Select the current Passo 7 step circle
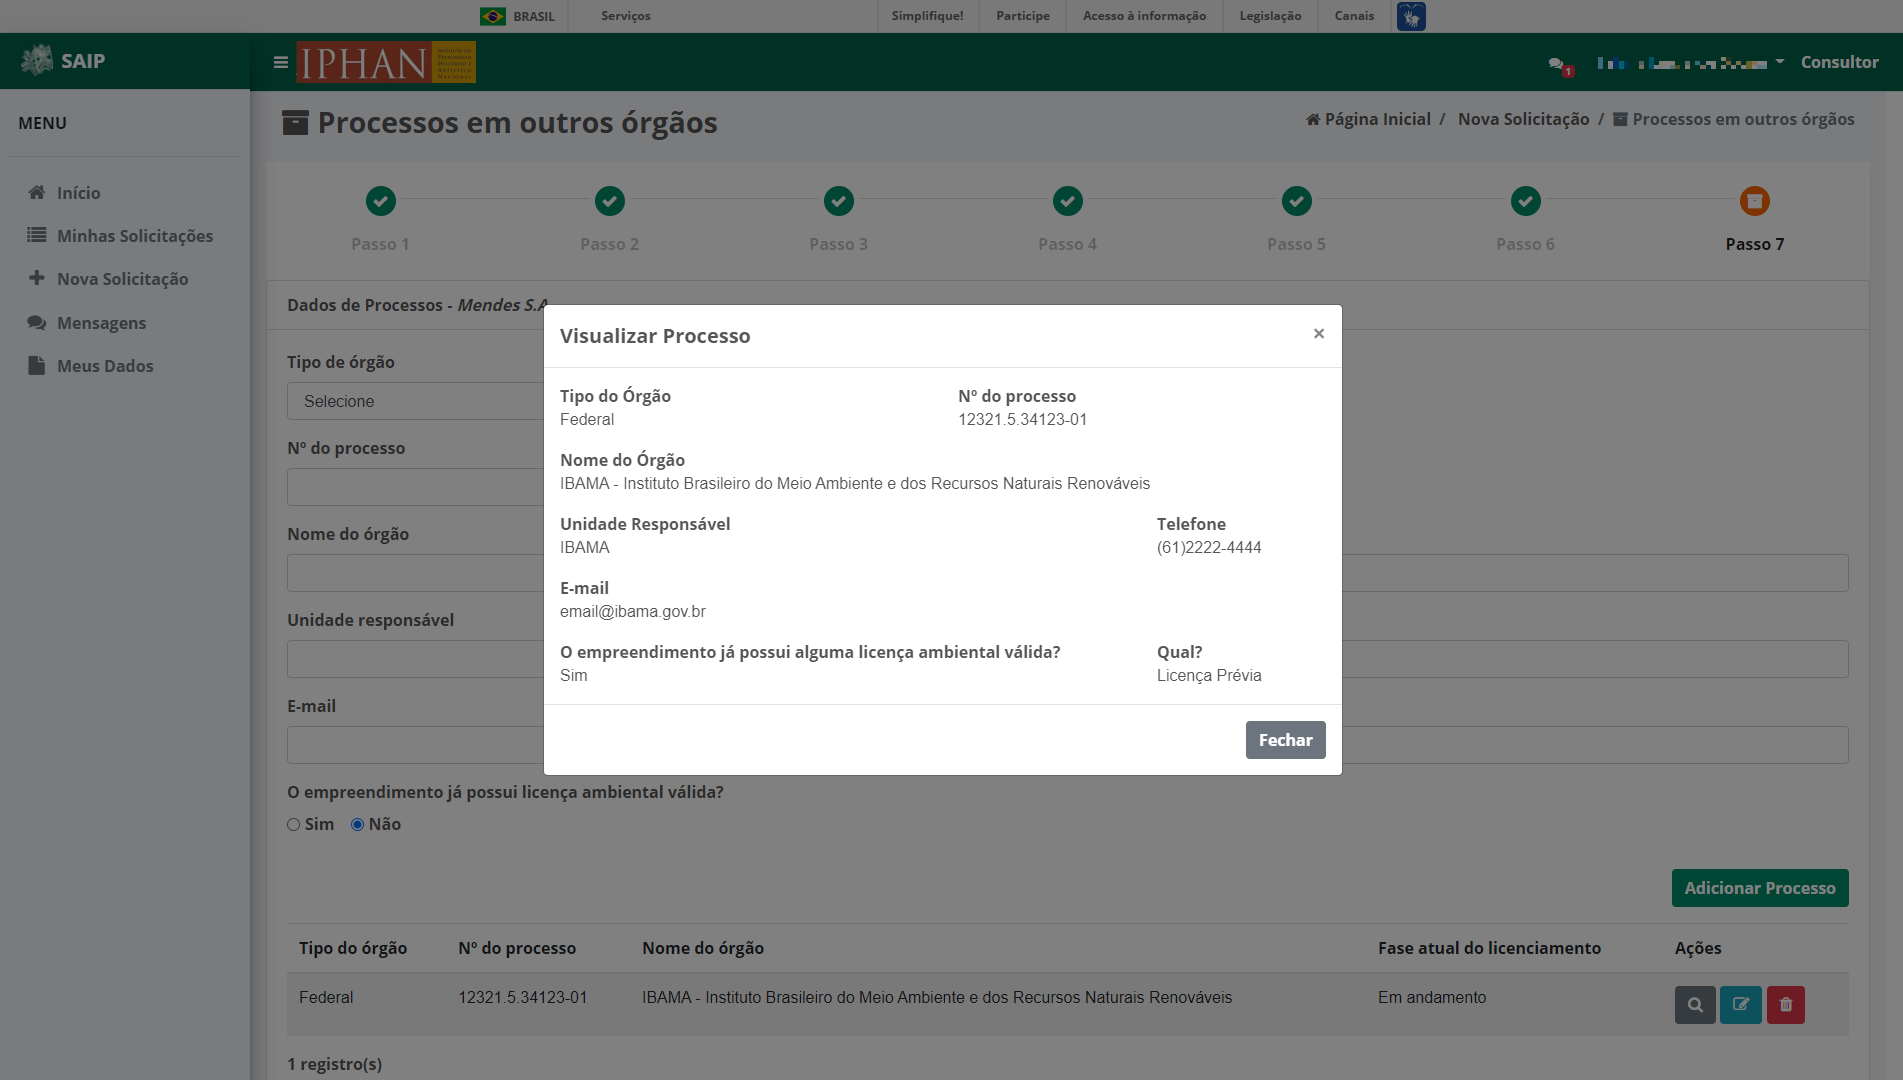 point(1754,201)
